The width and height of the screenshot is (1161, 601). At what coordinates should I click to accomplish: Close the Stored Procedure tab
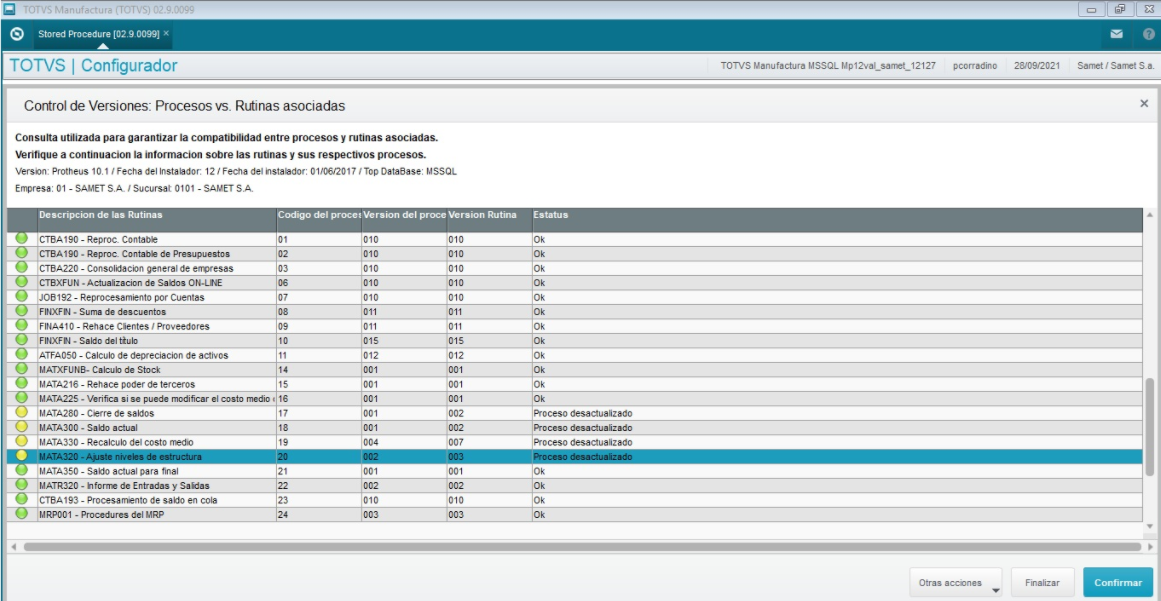166,33
